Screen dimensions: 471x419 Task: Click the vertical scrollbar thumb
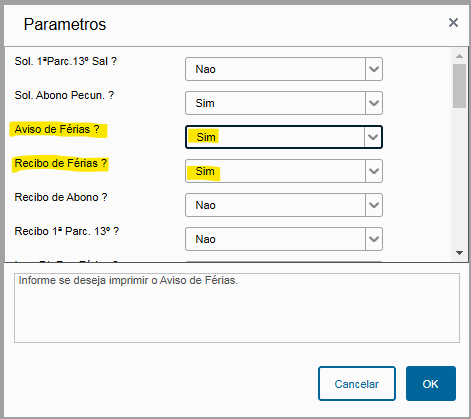pos(460,86)
